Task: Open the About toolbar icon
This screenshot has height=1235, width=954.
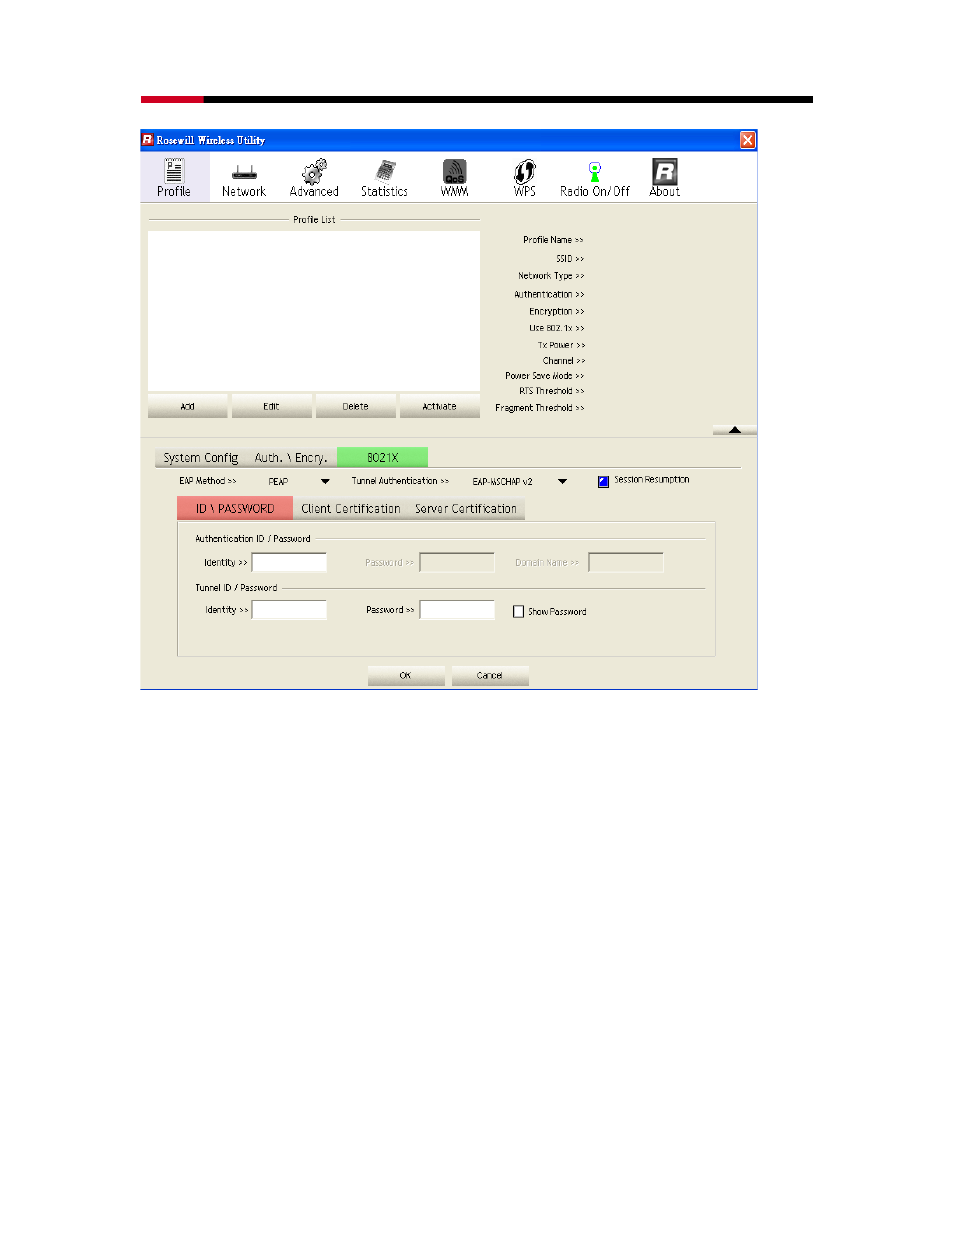Action: point(665,178)
